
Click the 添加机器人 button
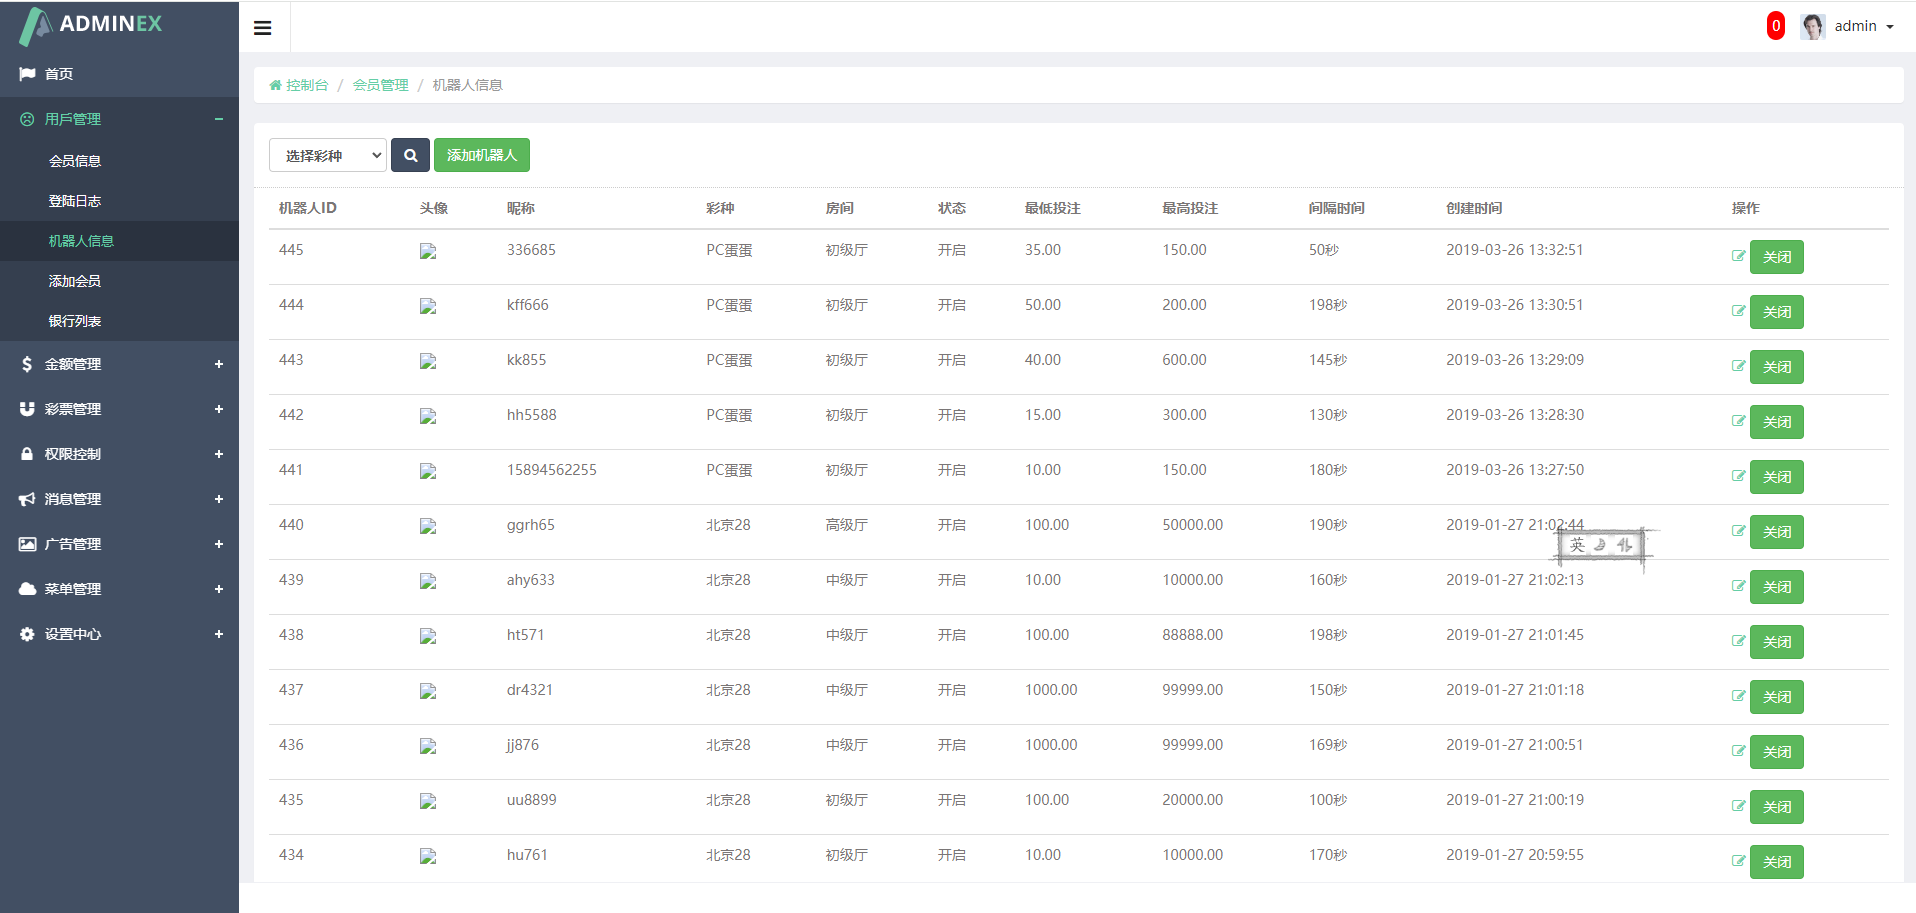[482, 155]
